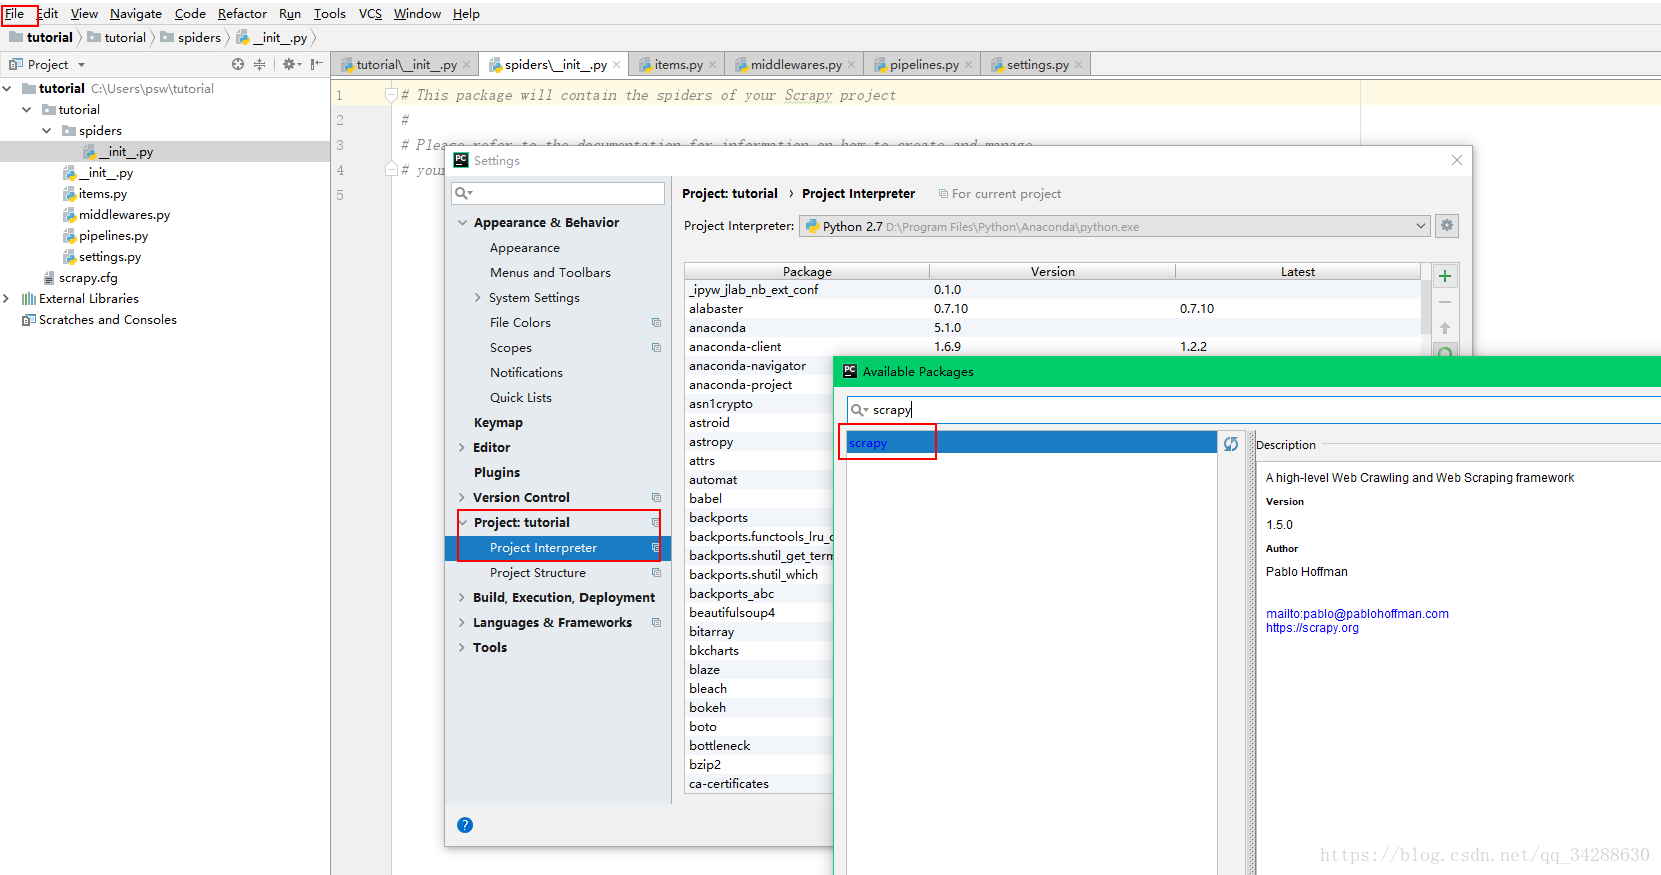The height and width of the screenshot is (875, 1661).
Task: Open the Tools menu
Action: pos(329,14)
